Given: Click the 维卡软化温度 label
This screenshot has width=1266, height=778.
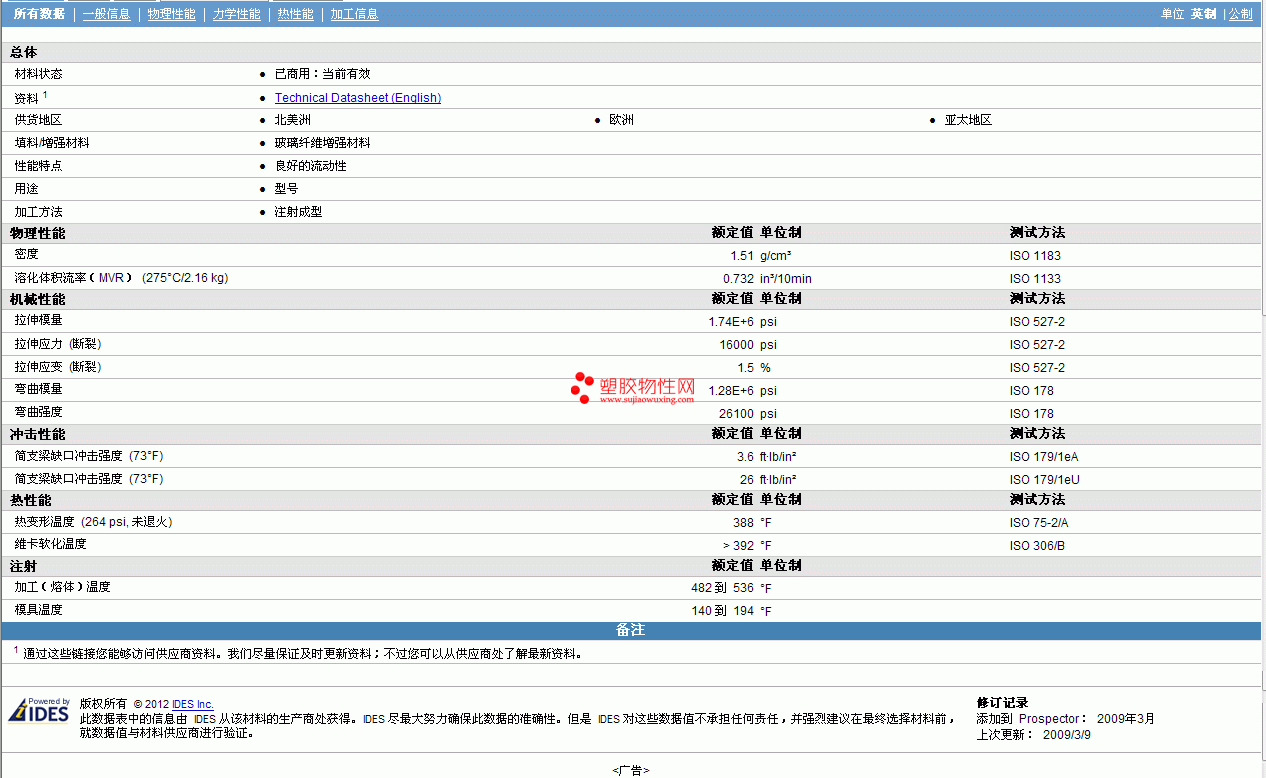Looking at the screenshot, I should 51,544.
